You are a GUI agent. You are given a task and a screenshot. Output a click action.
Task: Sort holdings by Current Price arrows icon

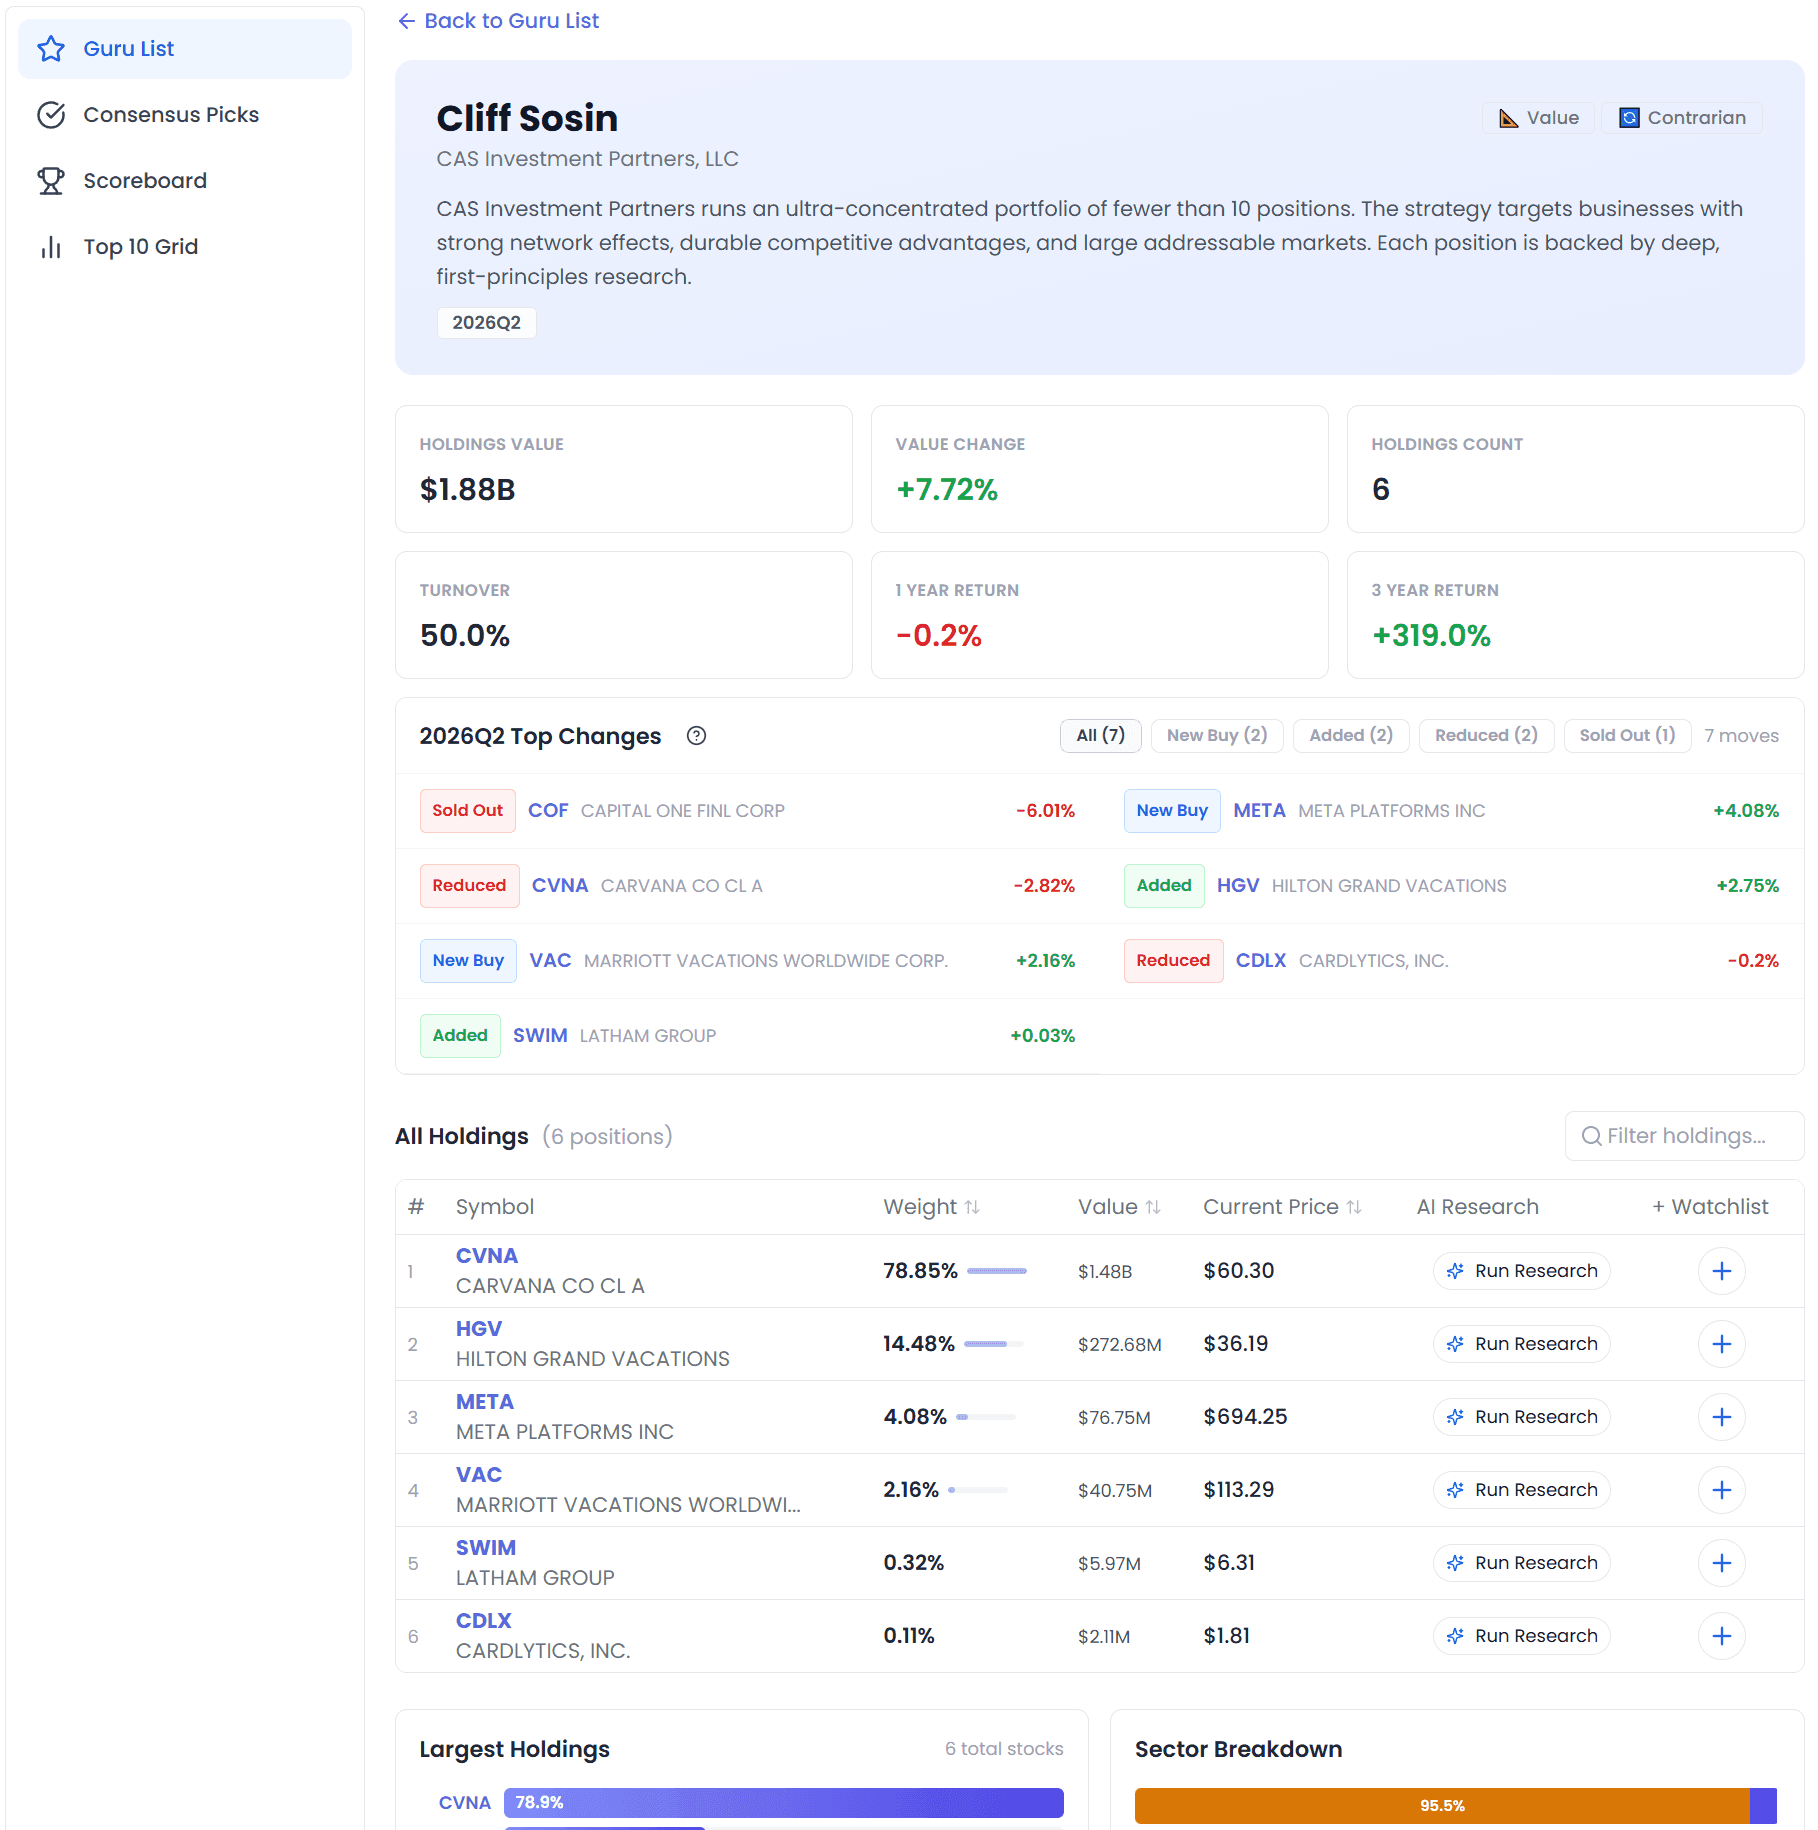coord(1354,1207)
